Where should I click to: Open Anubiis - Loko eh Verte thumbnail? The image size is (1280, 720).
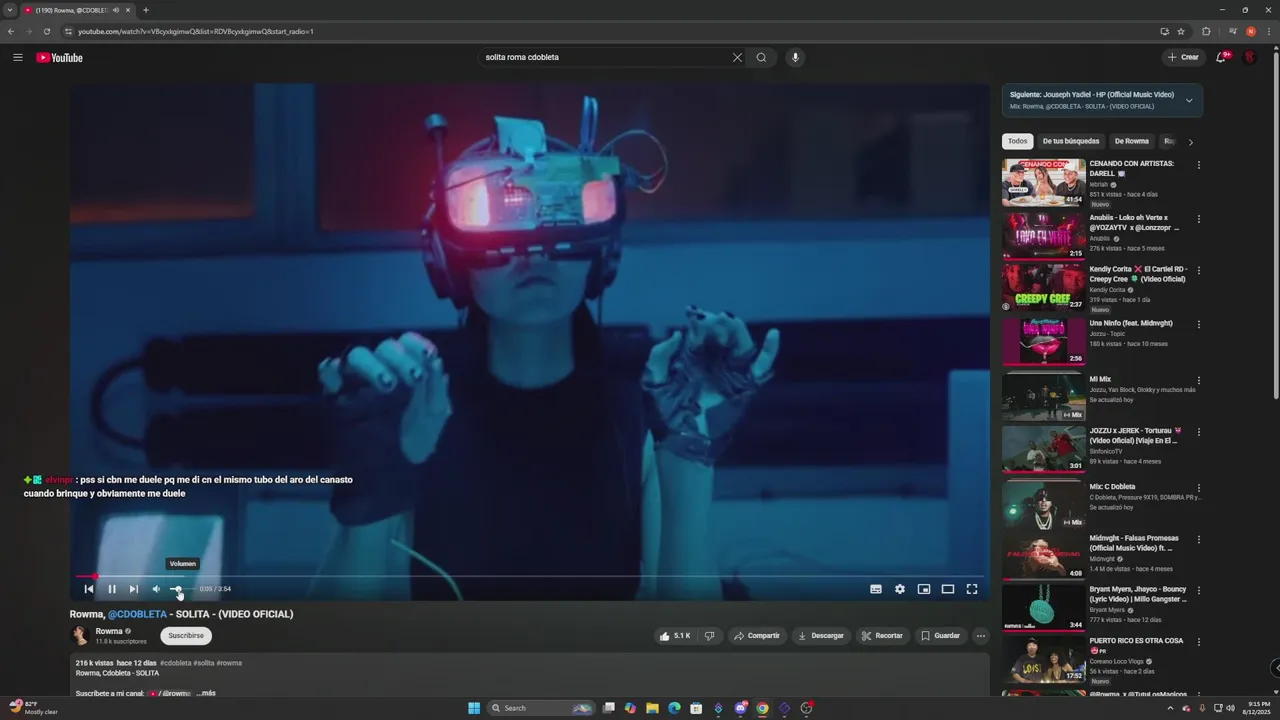click(x=1044, y=236)
